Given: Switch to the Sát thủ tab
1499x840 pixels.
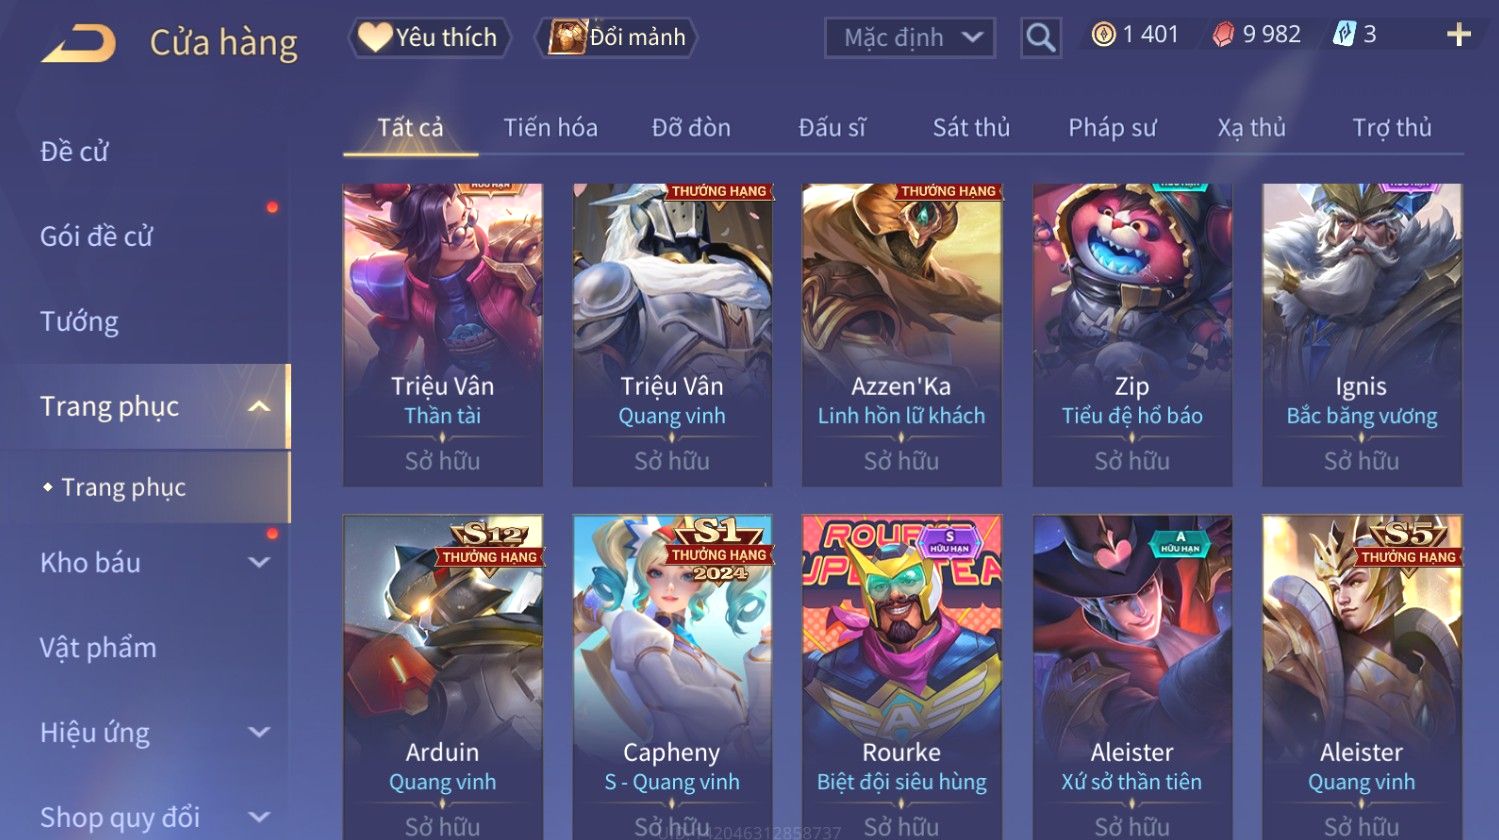Looking at the screenshot, I should pos(971,128).
